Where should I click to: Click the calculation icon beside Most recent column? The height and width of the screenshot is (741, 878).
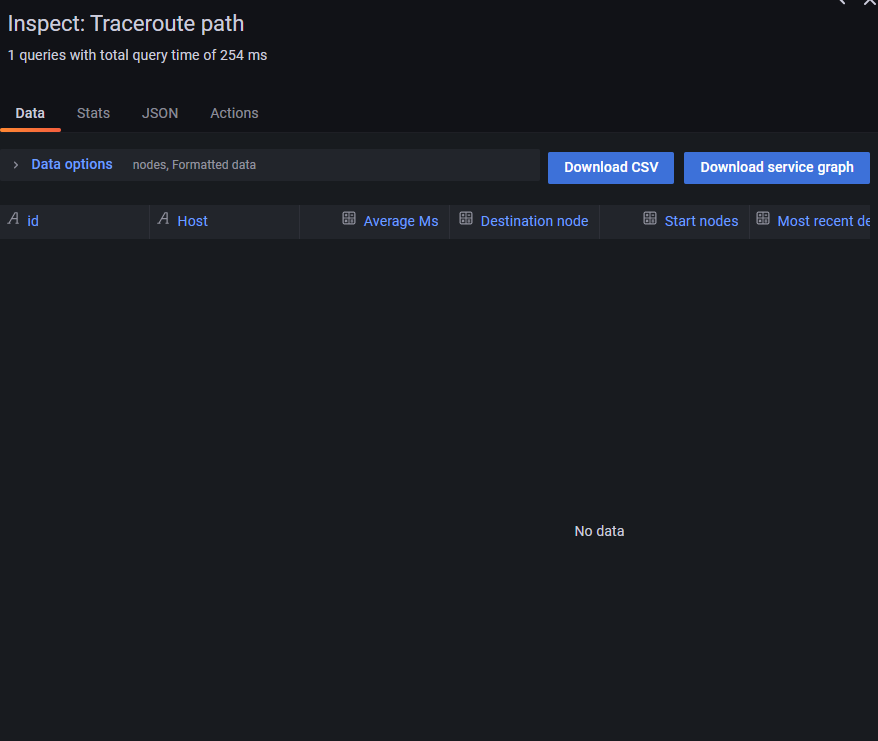tap(763, 220)
